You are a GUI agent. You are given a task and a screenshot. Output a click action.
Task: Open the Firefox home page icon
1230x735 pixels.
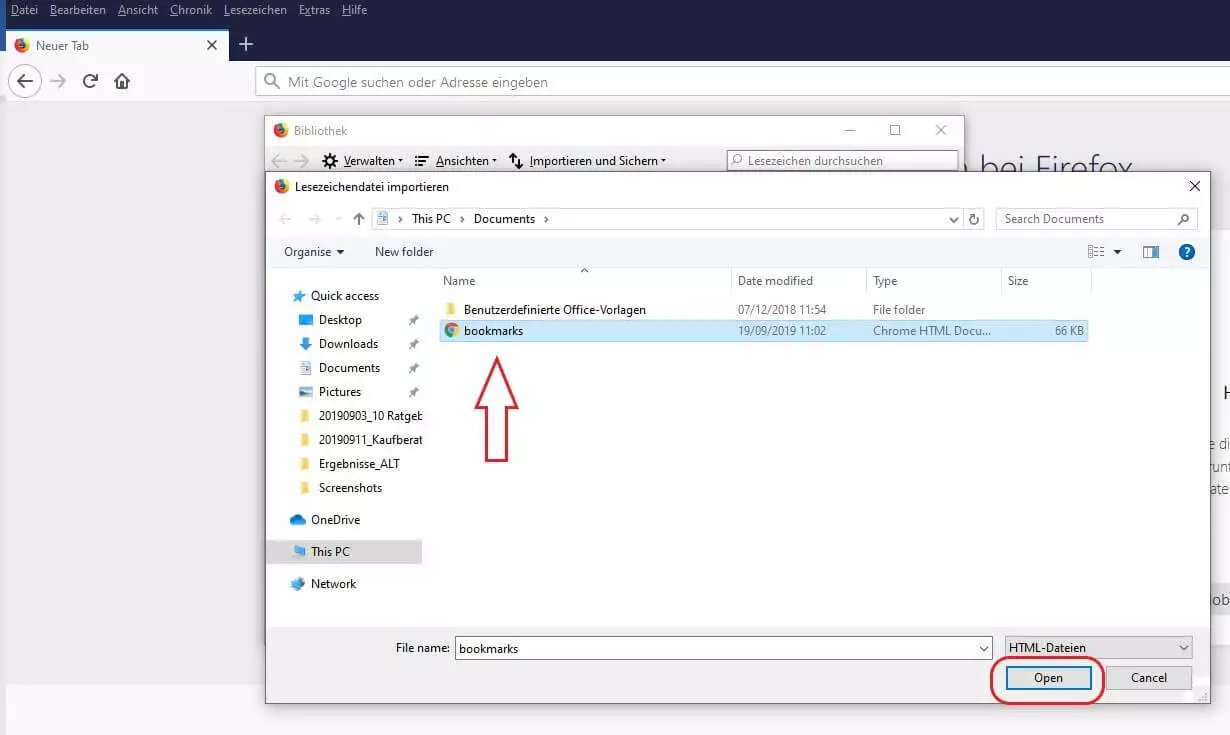tap(122, 81)
